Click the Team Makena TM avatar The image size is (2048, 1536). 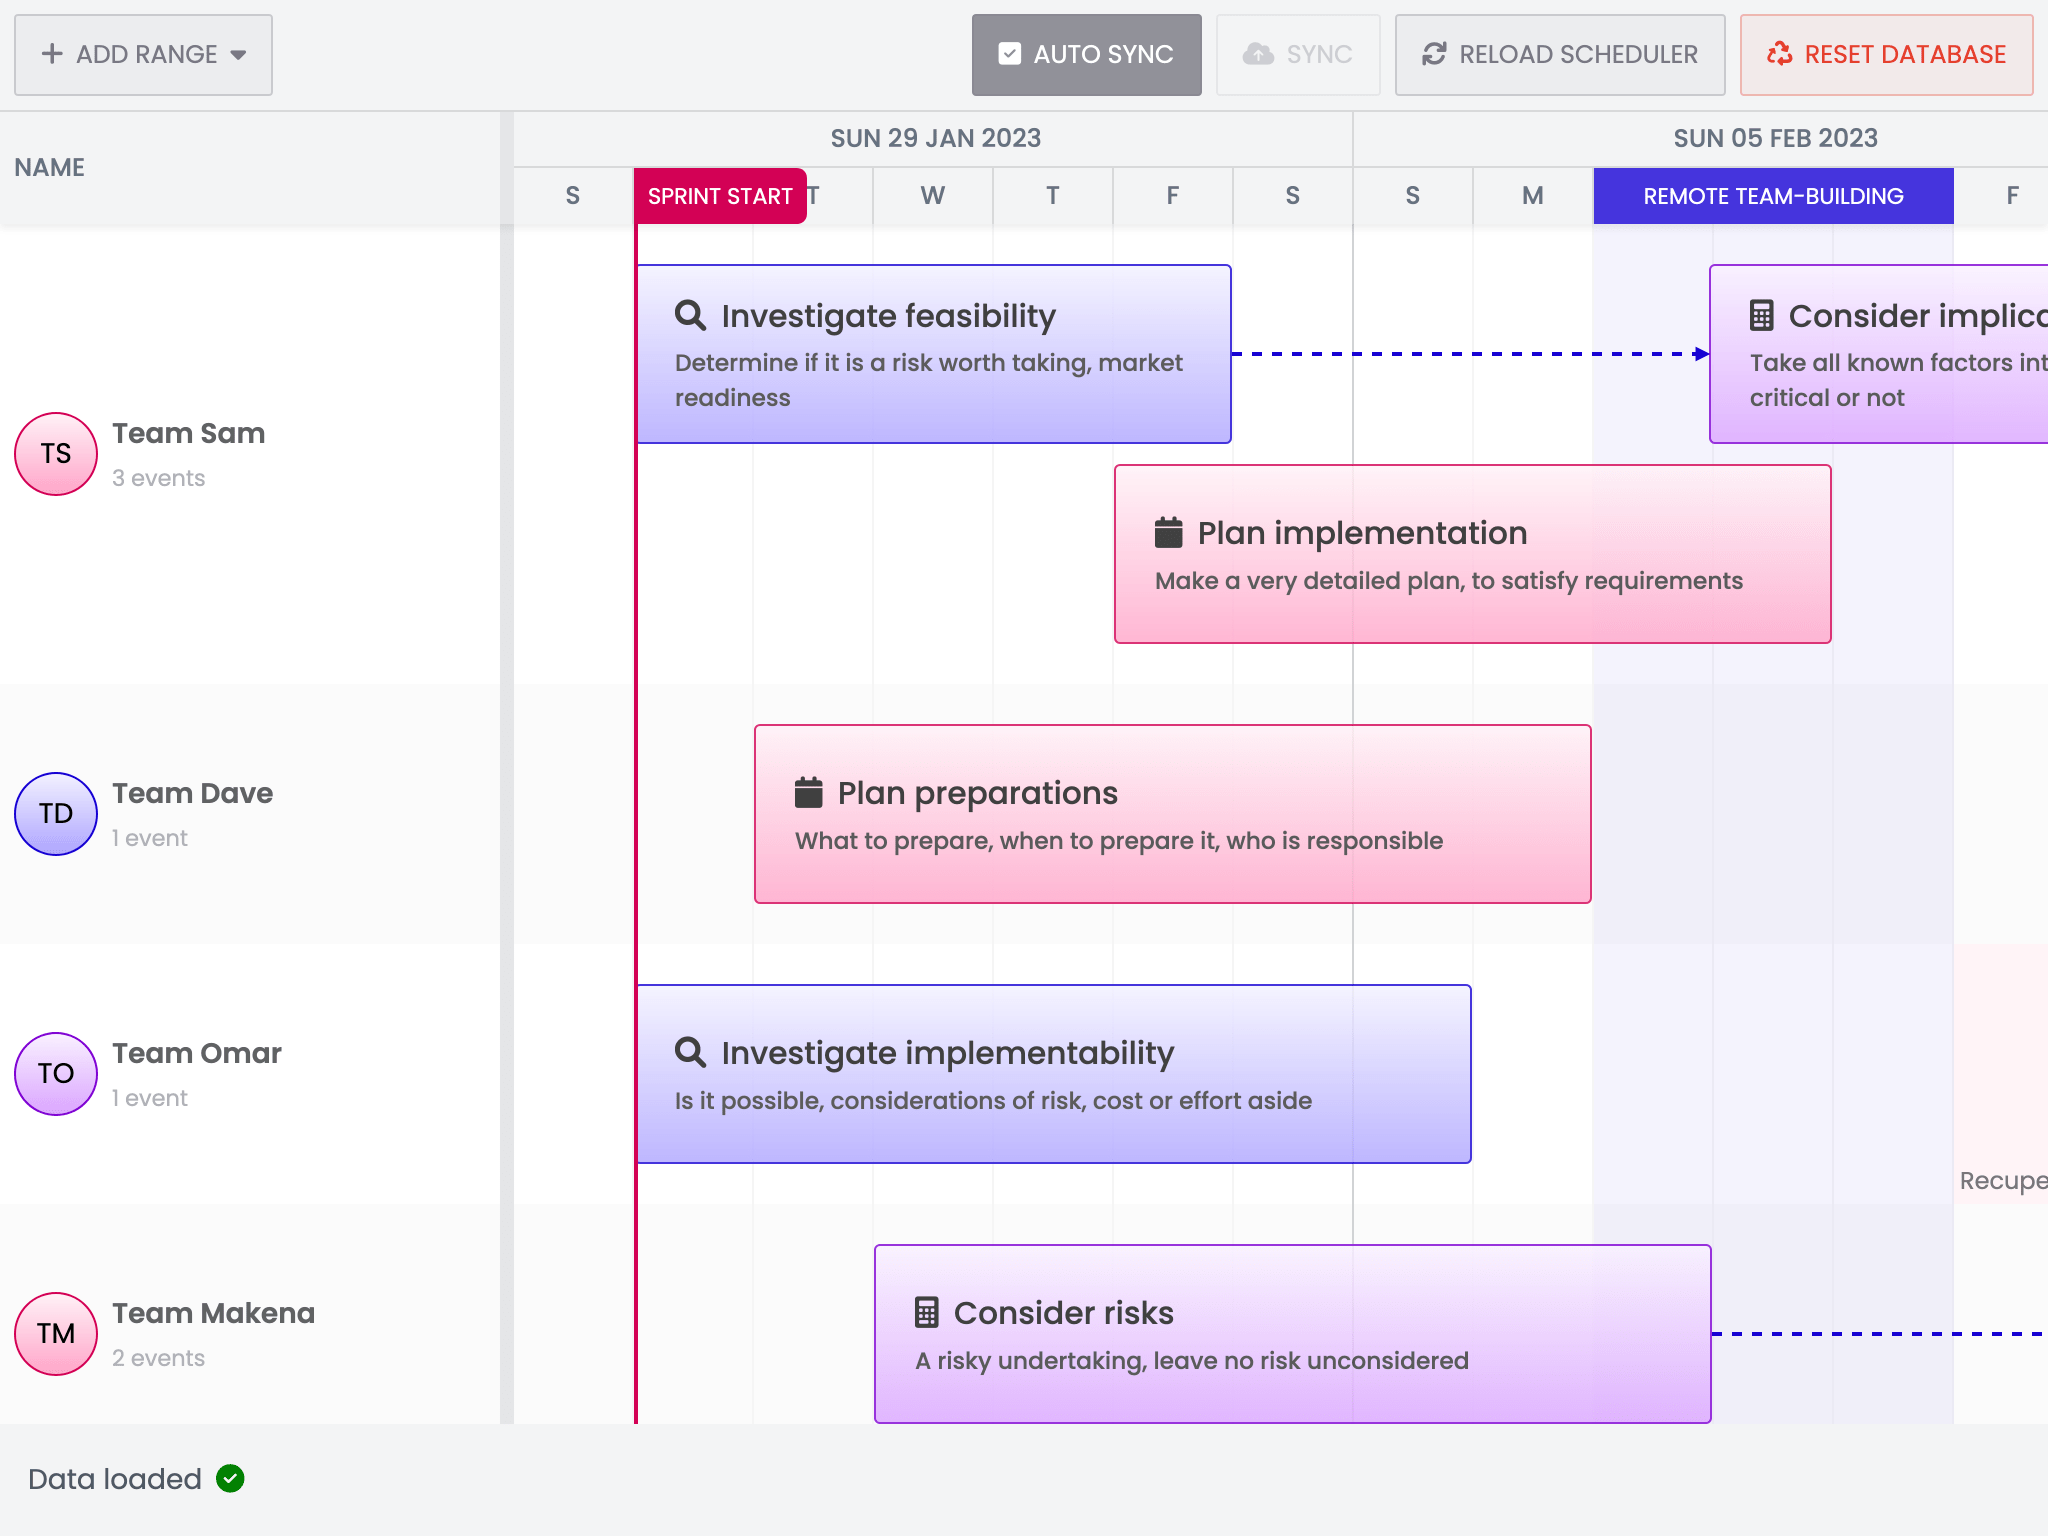[x=56, y=1334]
